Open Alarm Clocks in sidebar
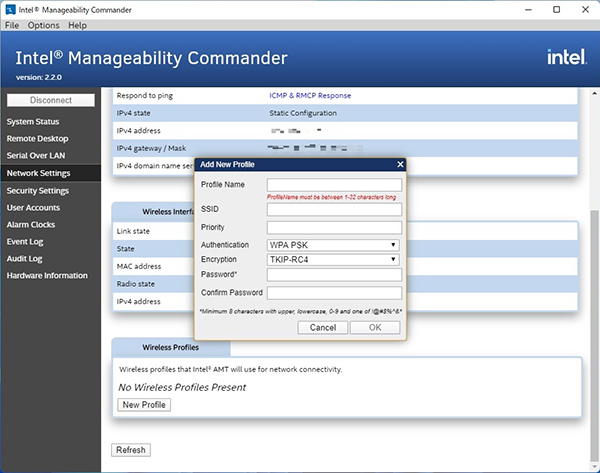600x473 pixels. (31, 225)
